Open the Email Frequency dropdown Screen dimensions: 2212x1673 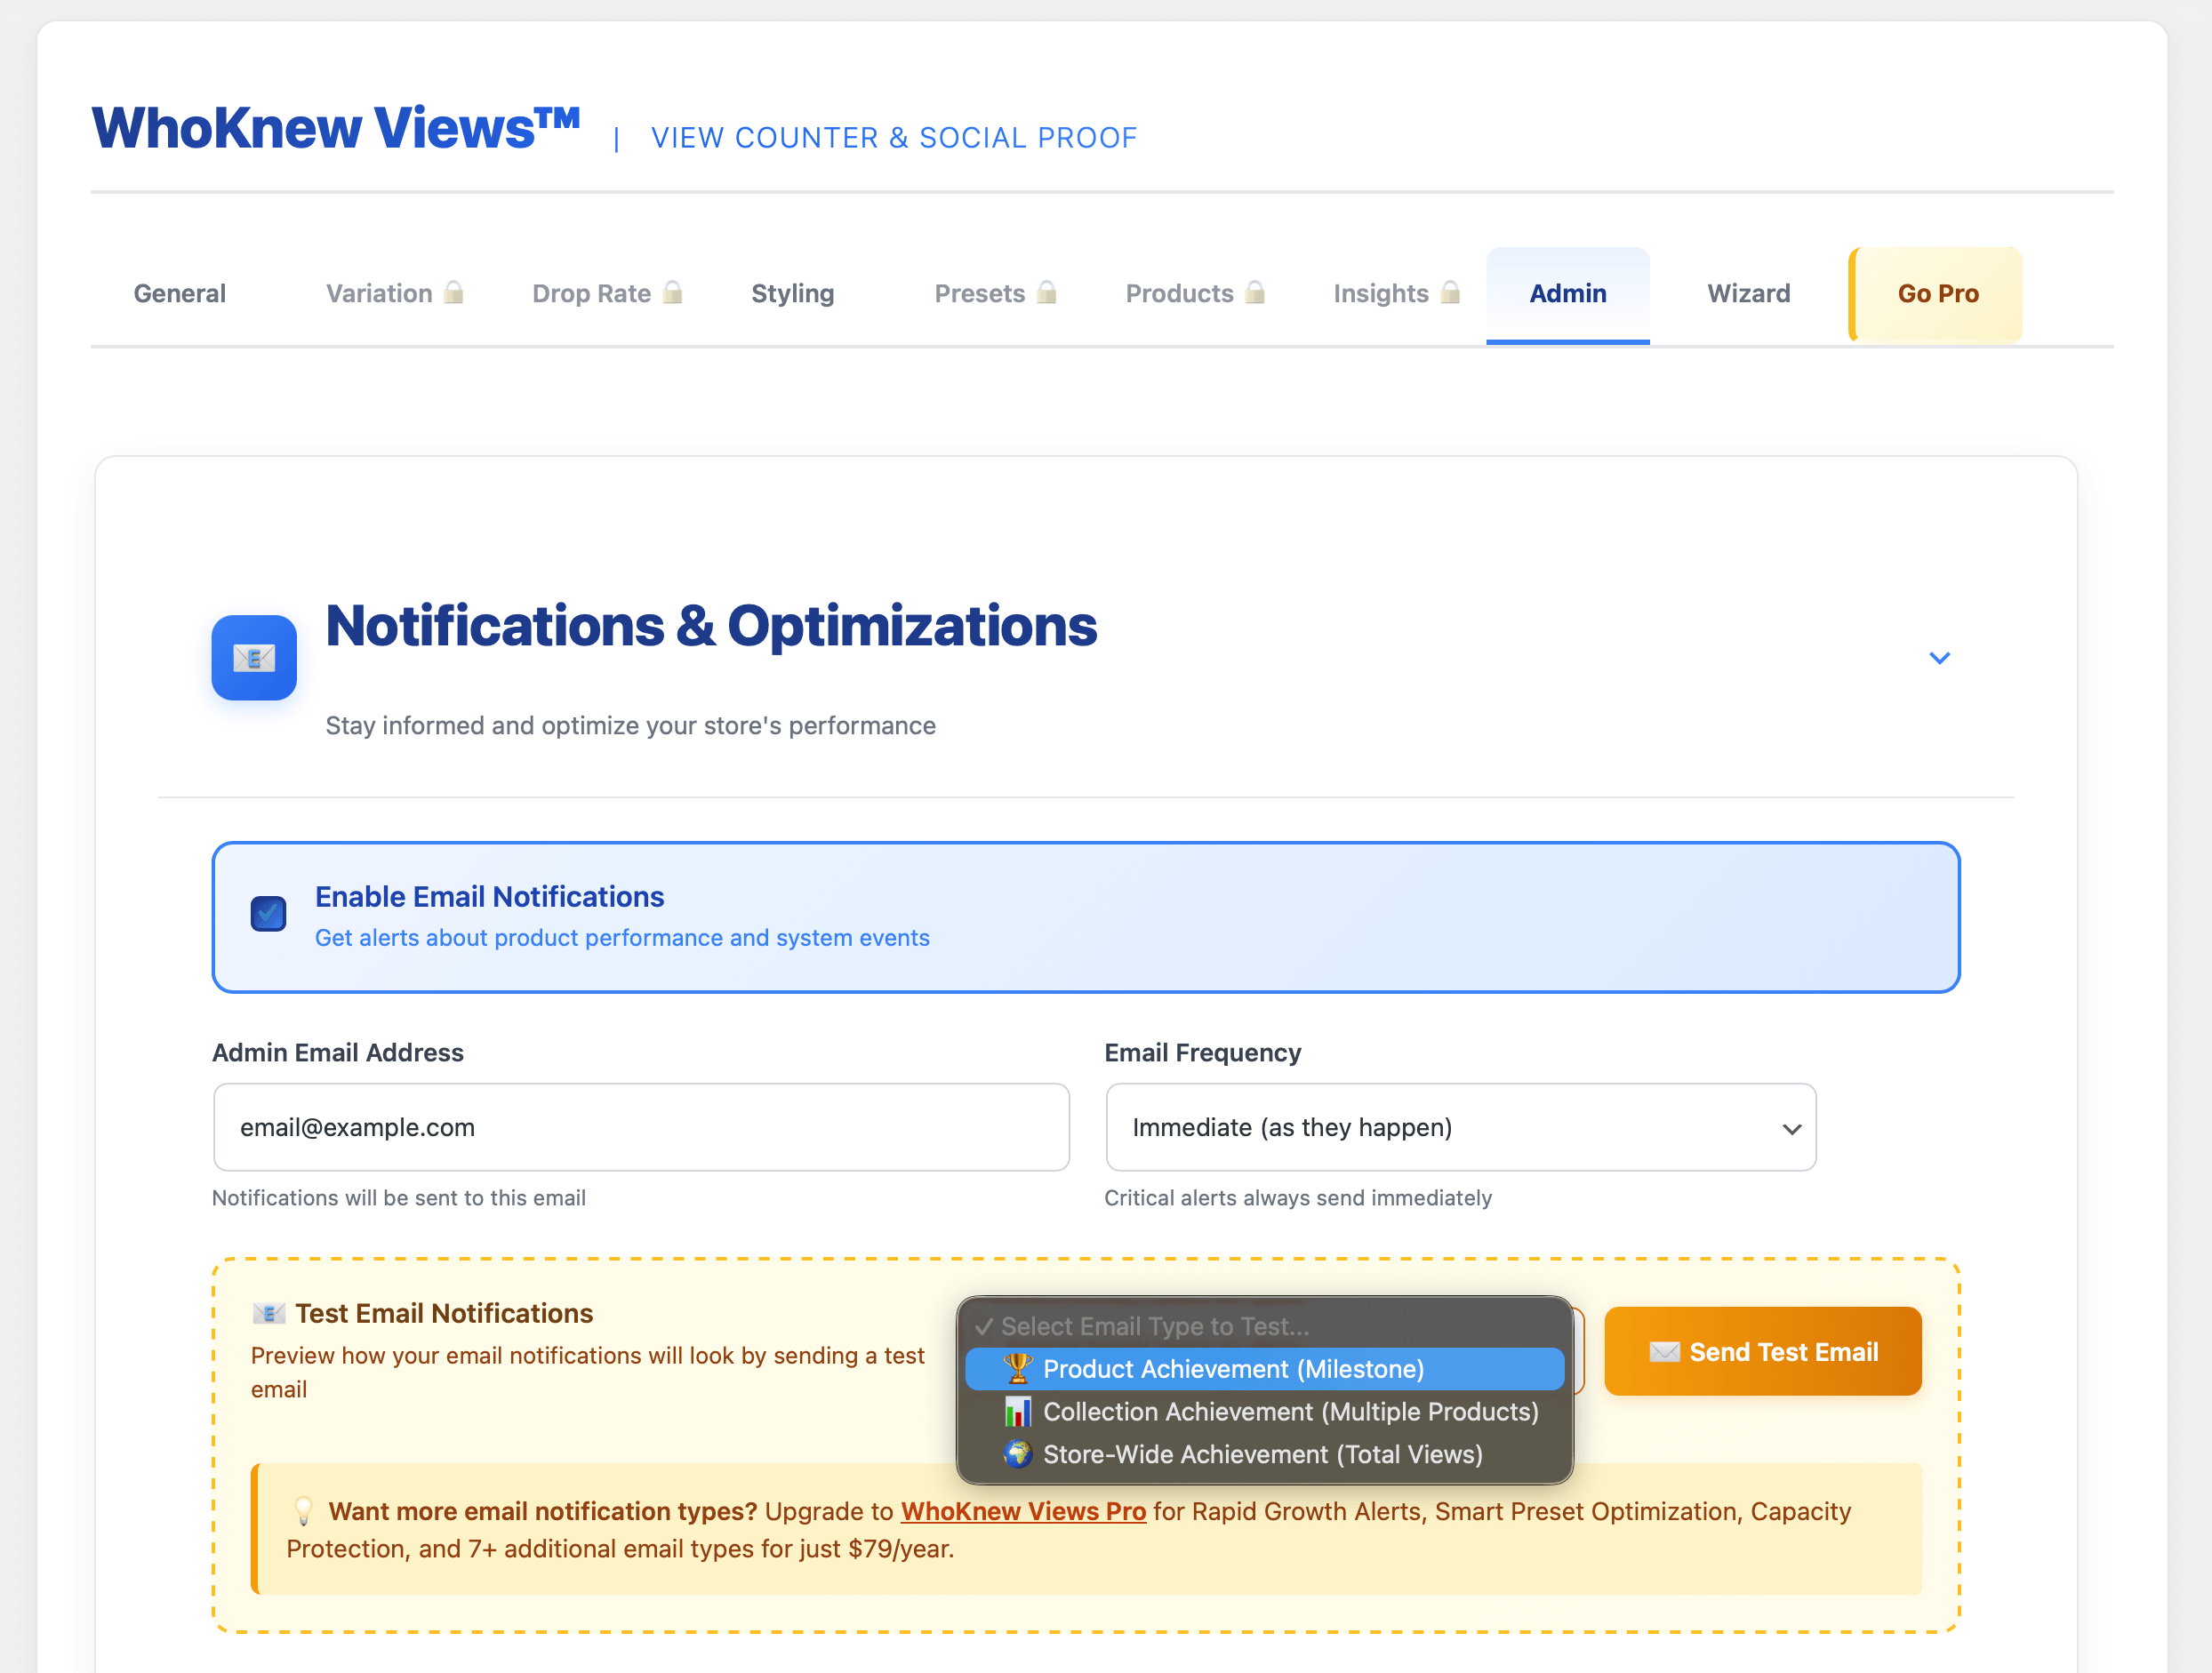[x=1460, y=1127]
